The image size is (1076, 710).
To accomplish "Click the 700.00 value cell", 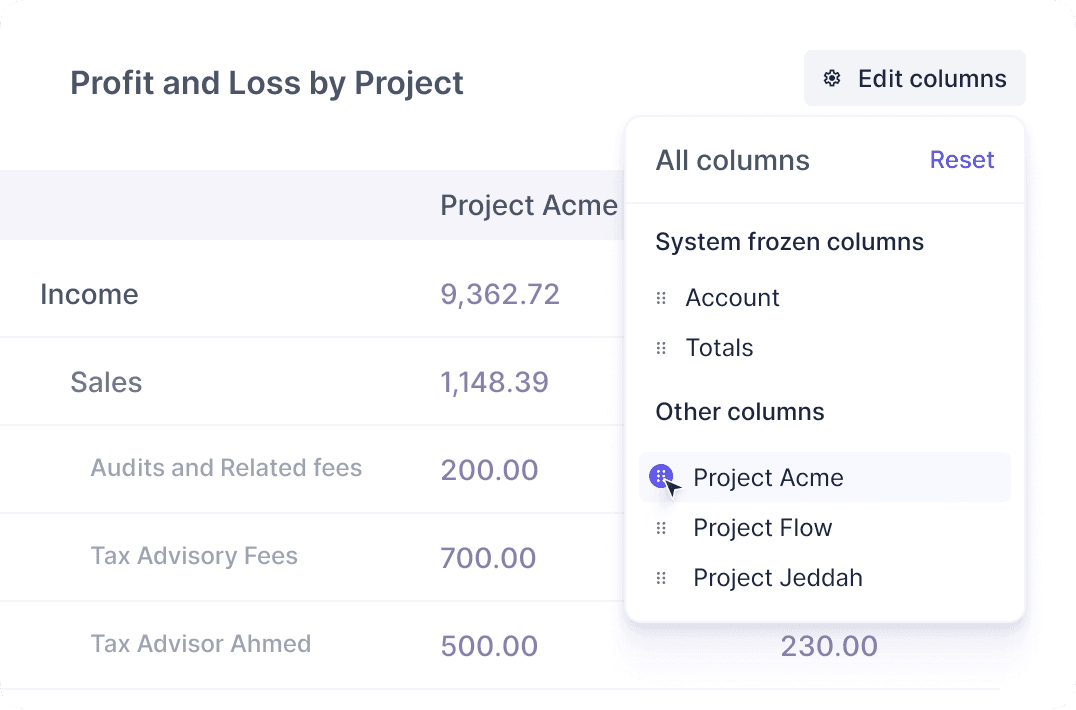I will coord(488,558).
